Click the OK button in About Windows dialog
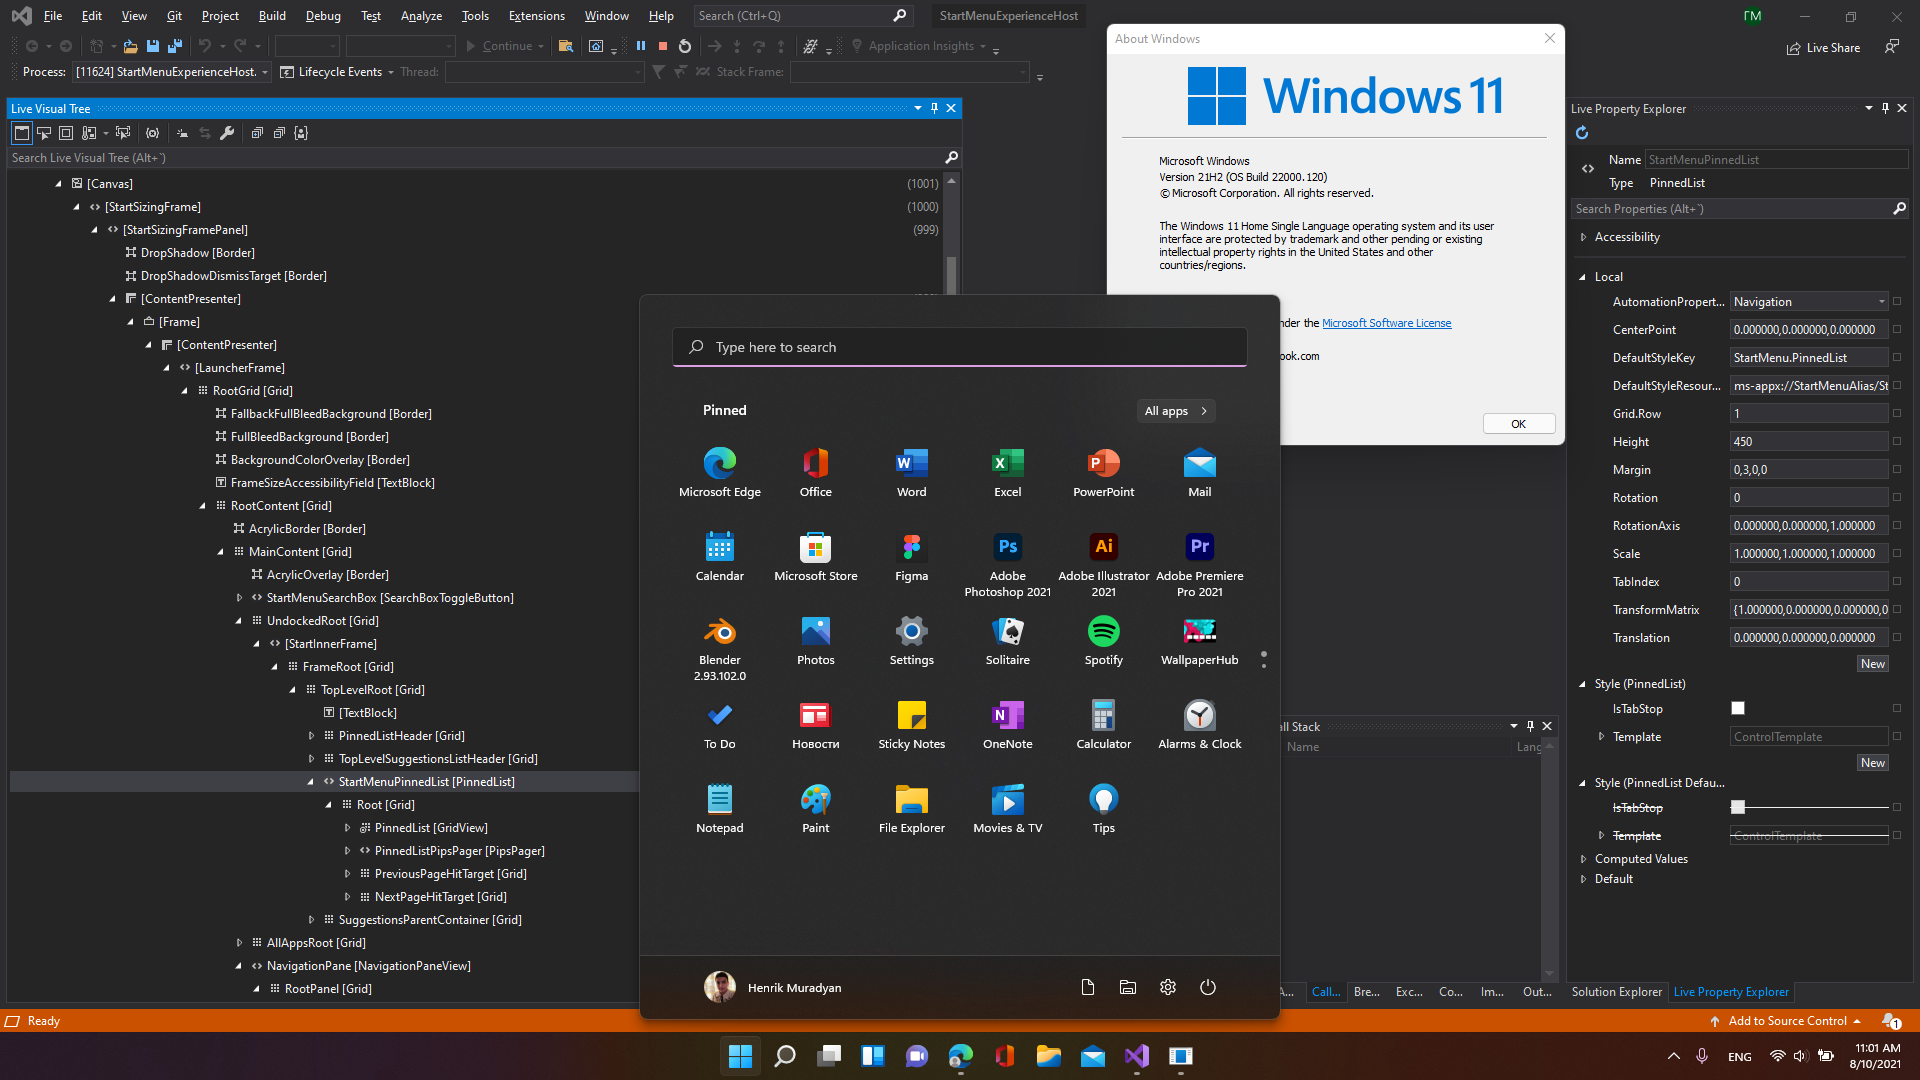 tap(1516, 423)
